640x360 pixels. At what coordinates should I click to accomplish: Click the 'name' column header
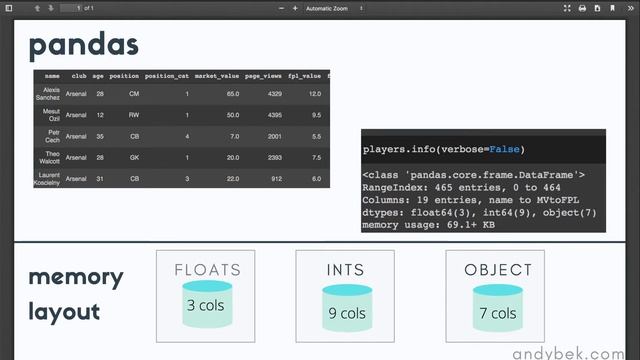click(52, 76)
